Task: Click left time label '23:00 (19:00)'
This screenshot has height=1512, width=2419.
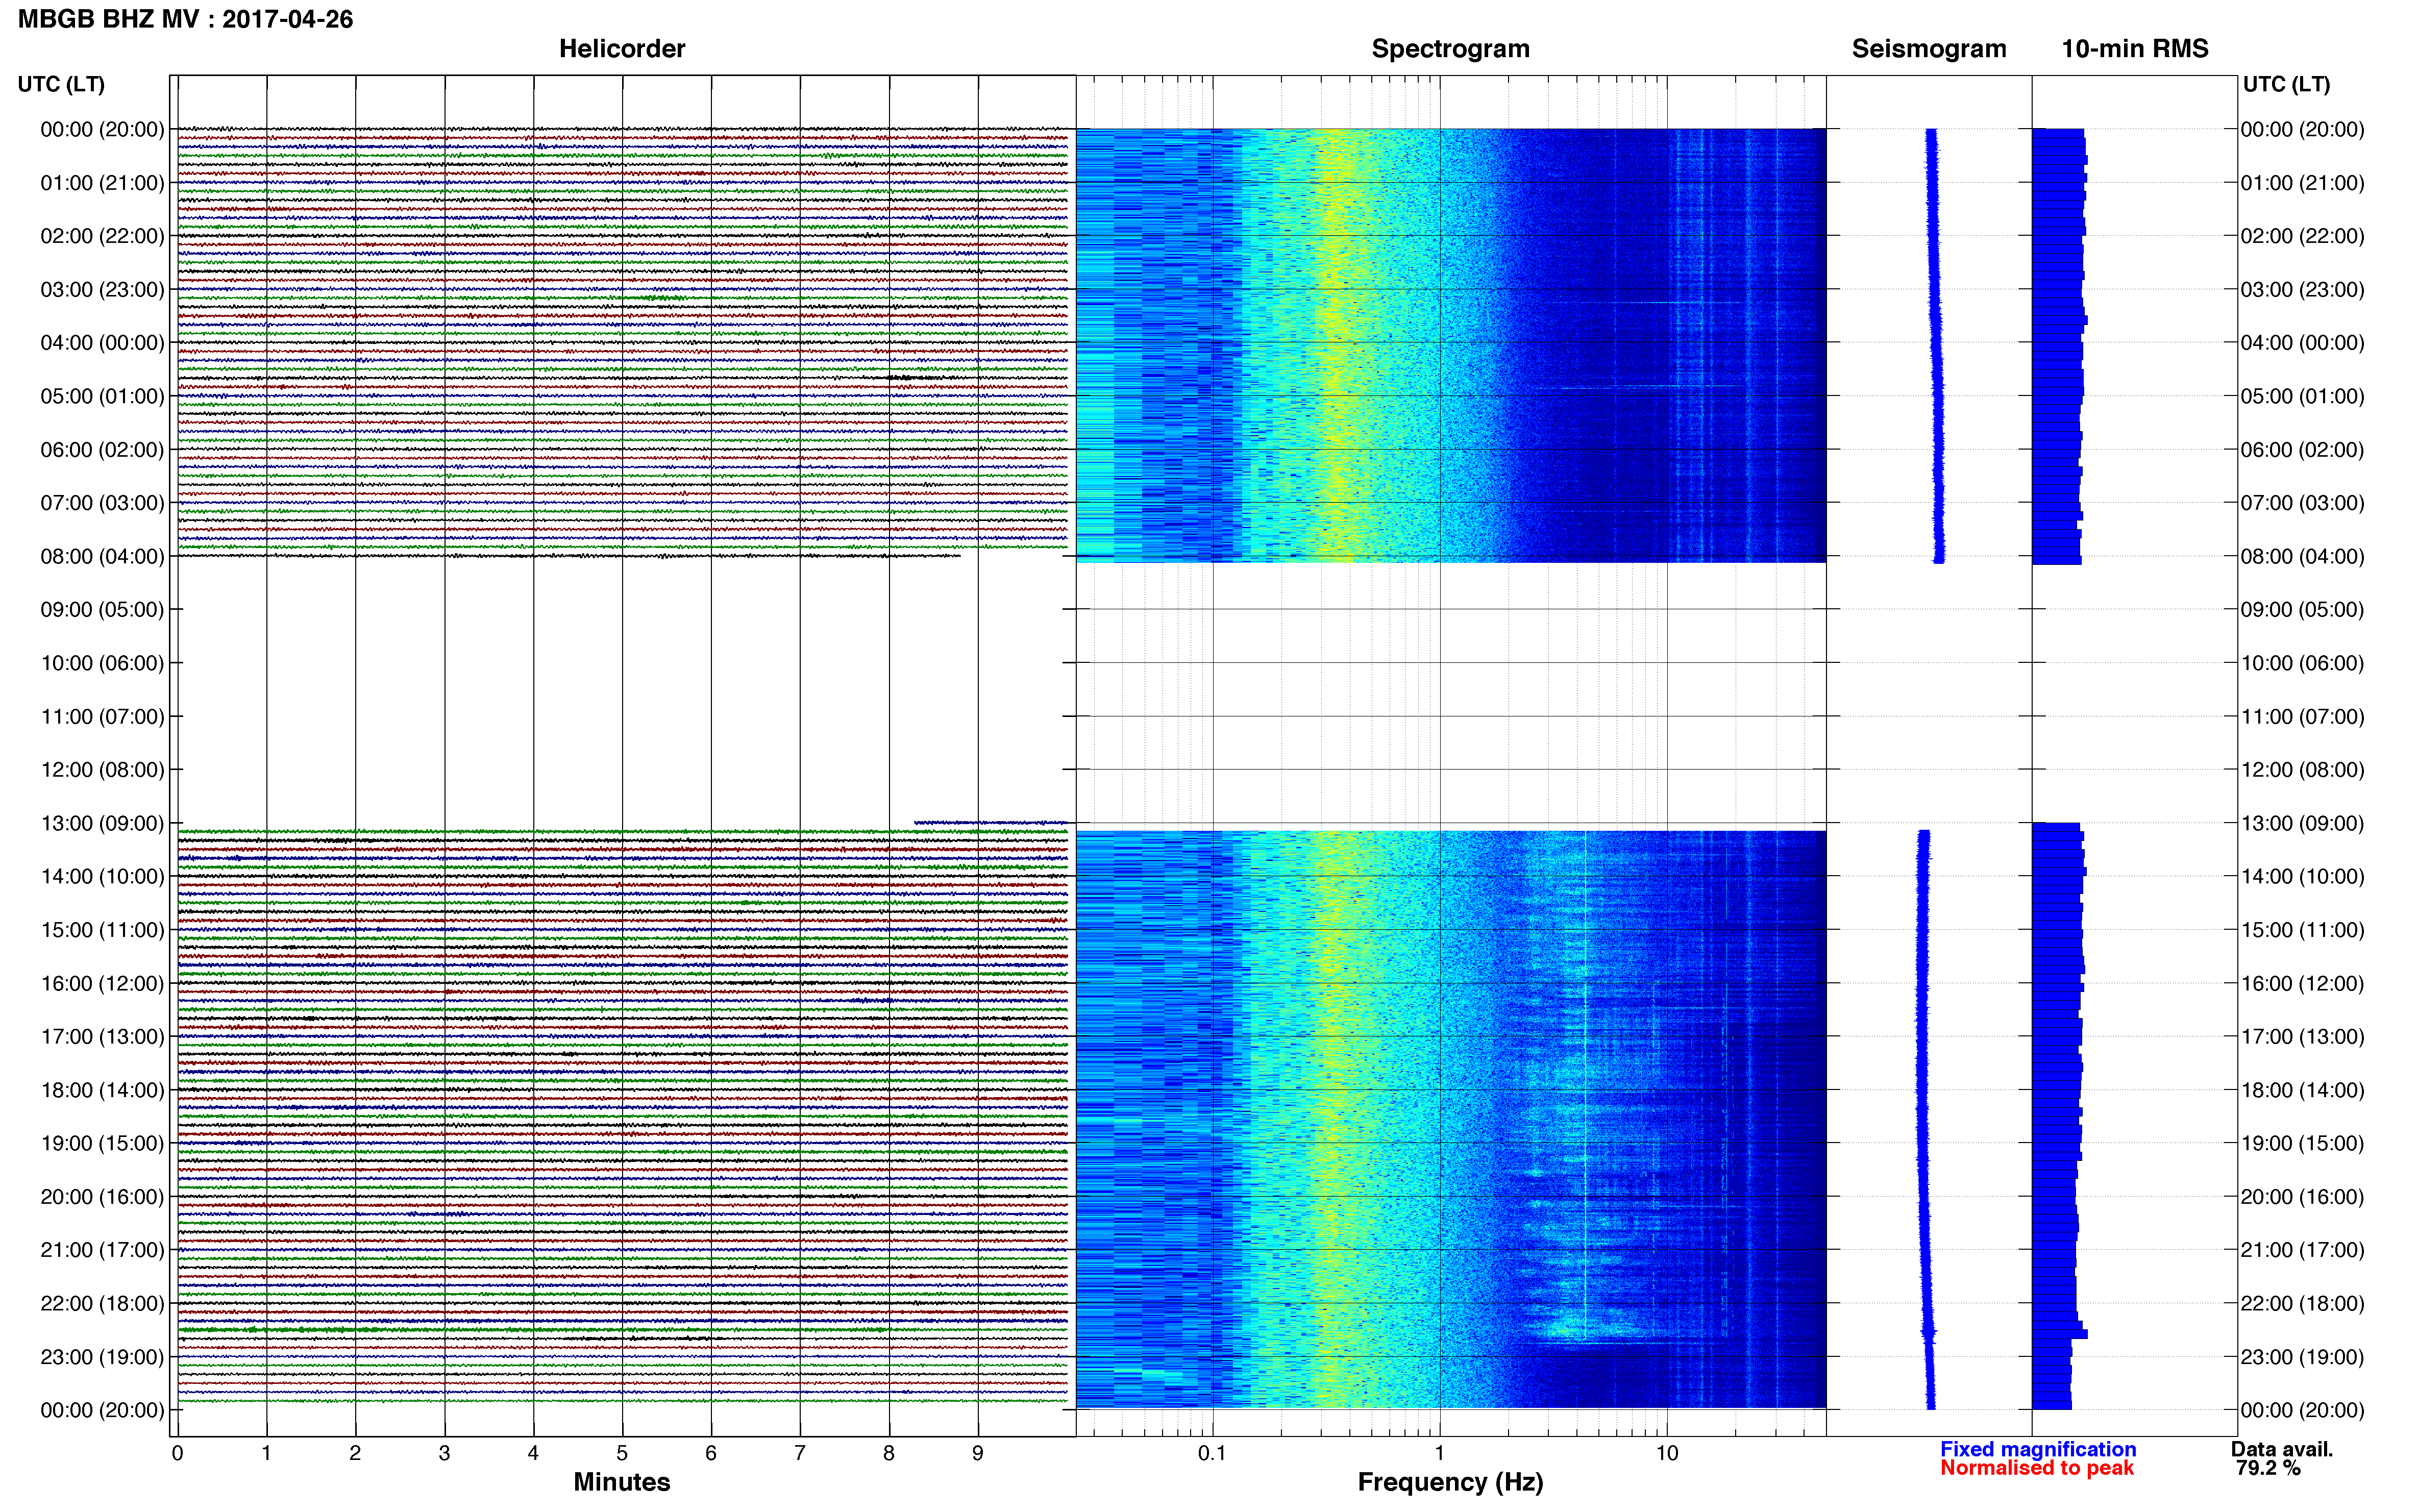Action: click(102, 1357)
